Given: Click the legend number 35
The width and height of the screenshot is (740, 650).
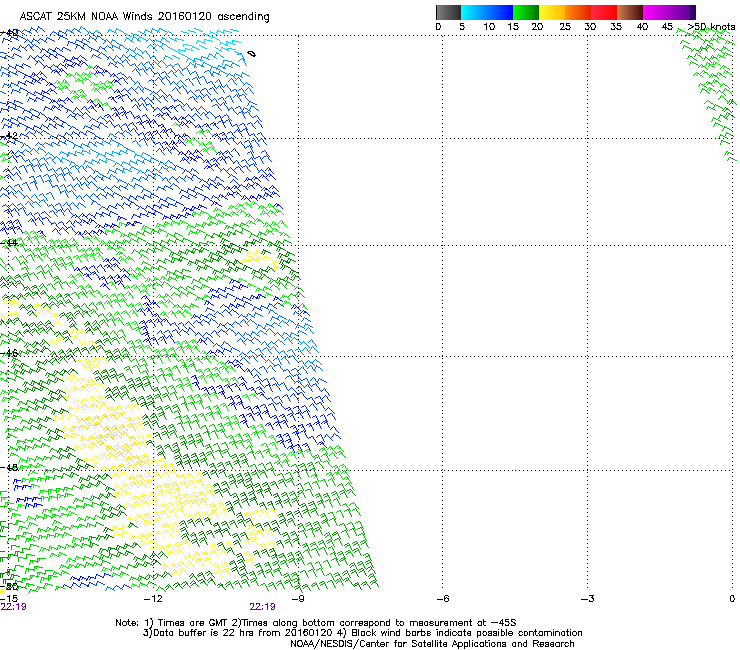Looking at the screenshot, I should click(x=616, y=27).
